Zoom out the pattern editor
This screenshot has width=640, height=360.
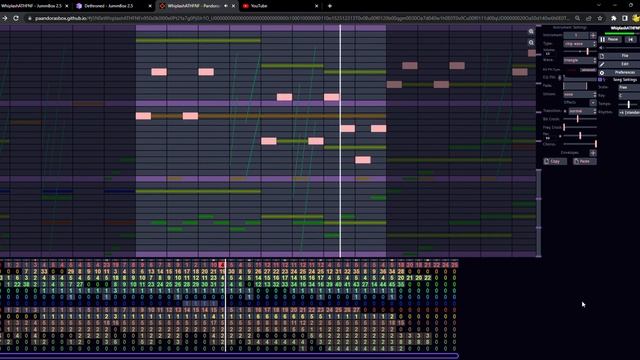[531, 42]
